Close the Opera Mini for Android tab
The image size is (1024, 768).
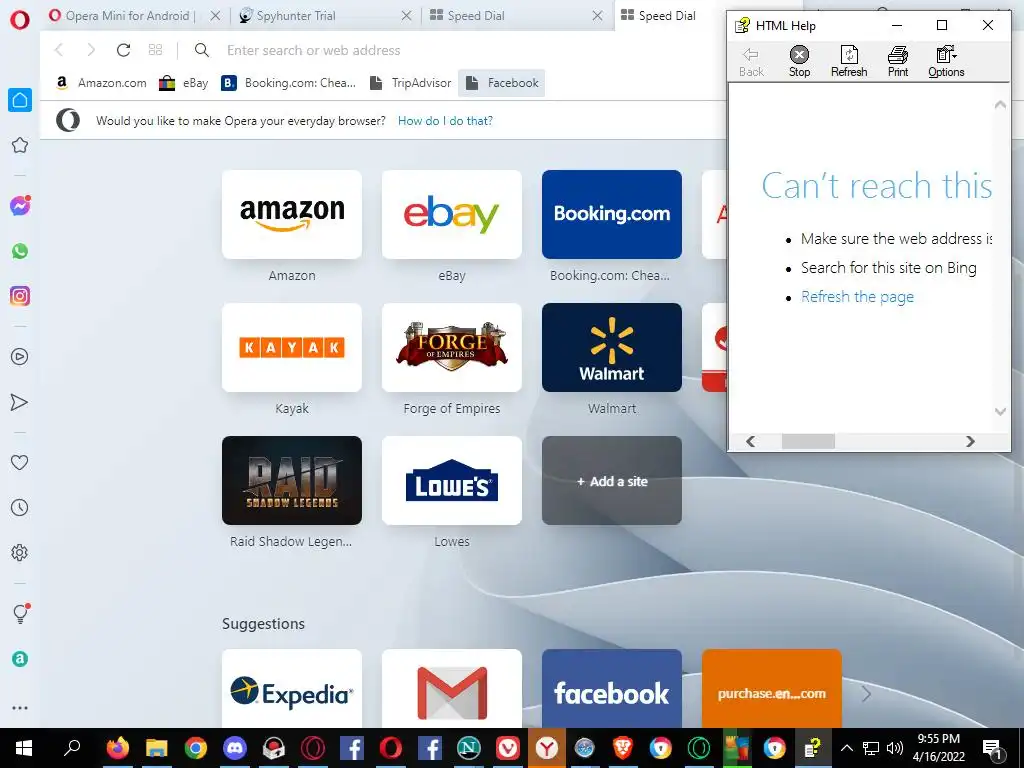[215, 16]
